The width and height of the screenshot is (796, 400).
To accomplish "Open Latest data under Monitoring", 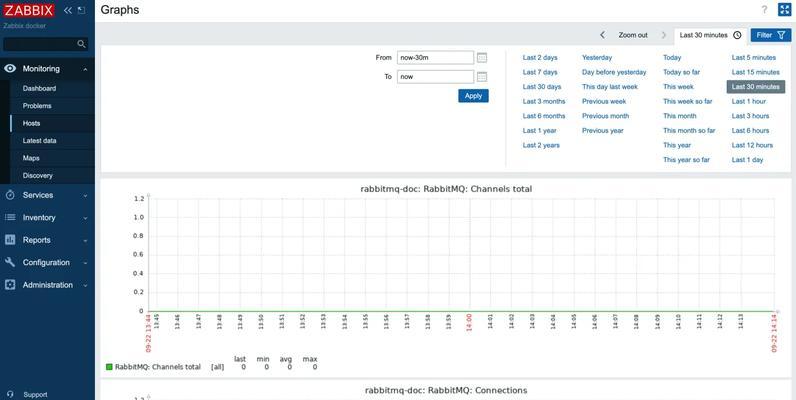I will point(40,141).
